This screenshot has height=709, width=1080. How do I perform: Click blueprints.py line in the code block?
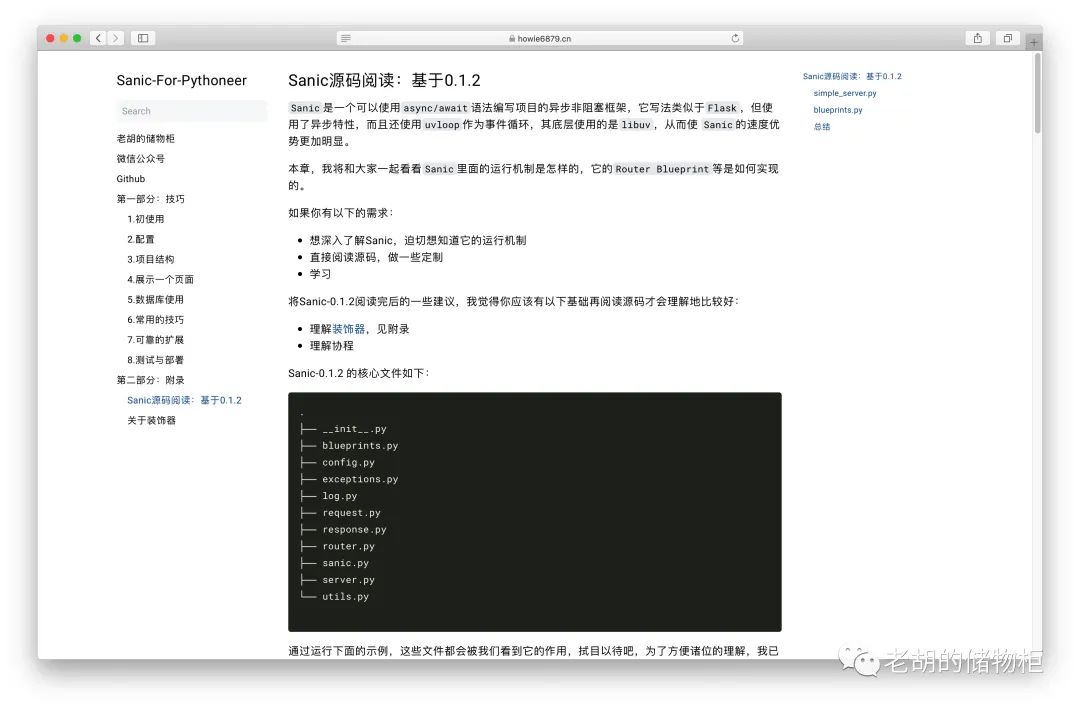360,446
